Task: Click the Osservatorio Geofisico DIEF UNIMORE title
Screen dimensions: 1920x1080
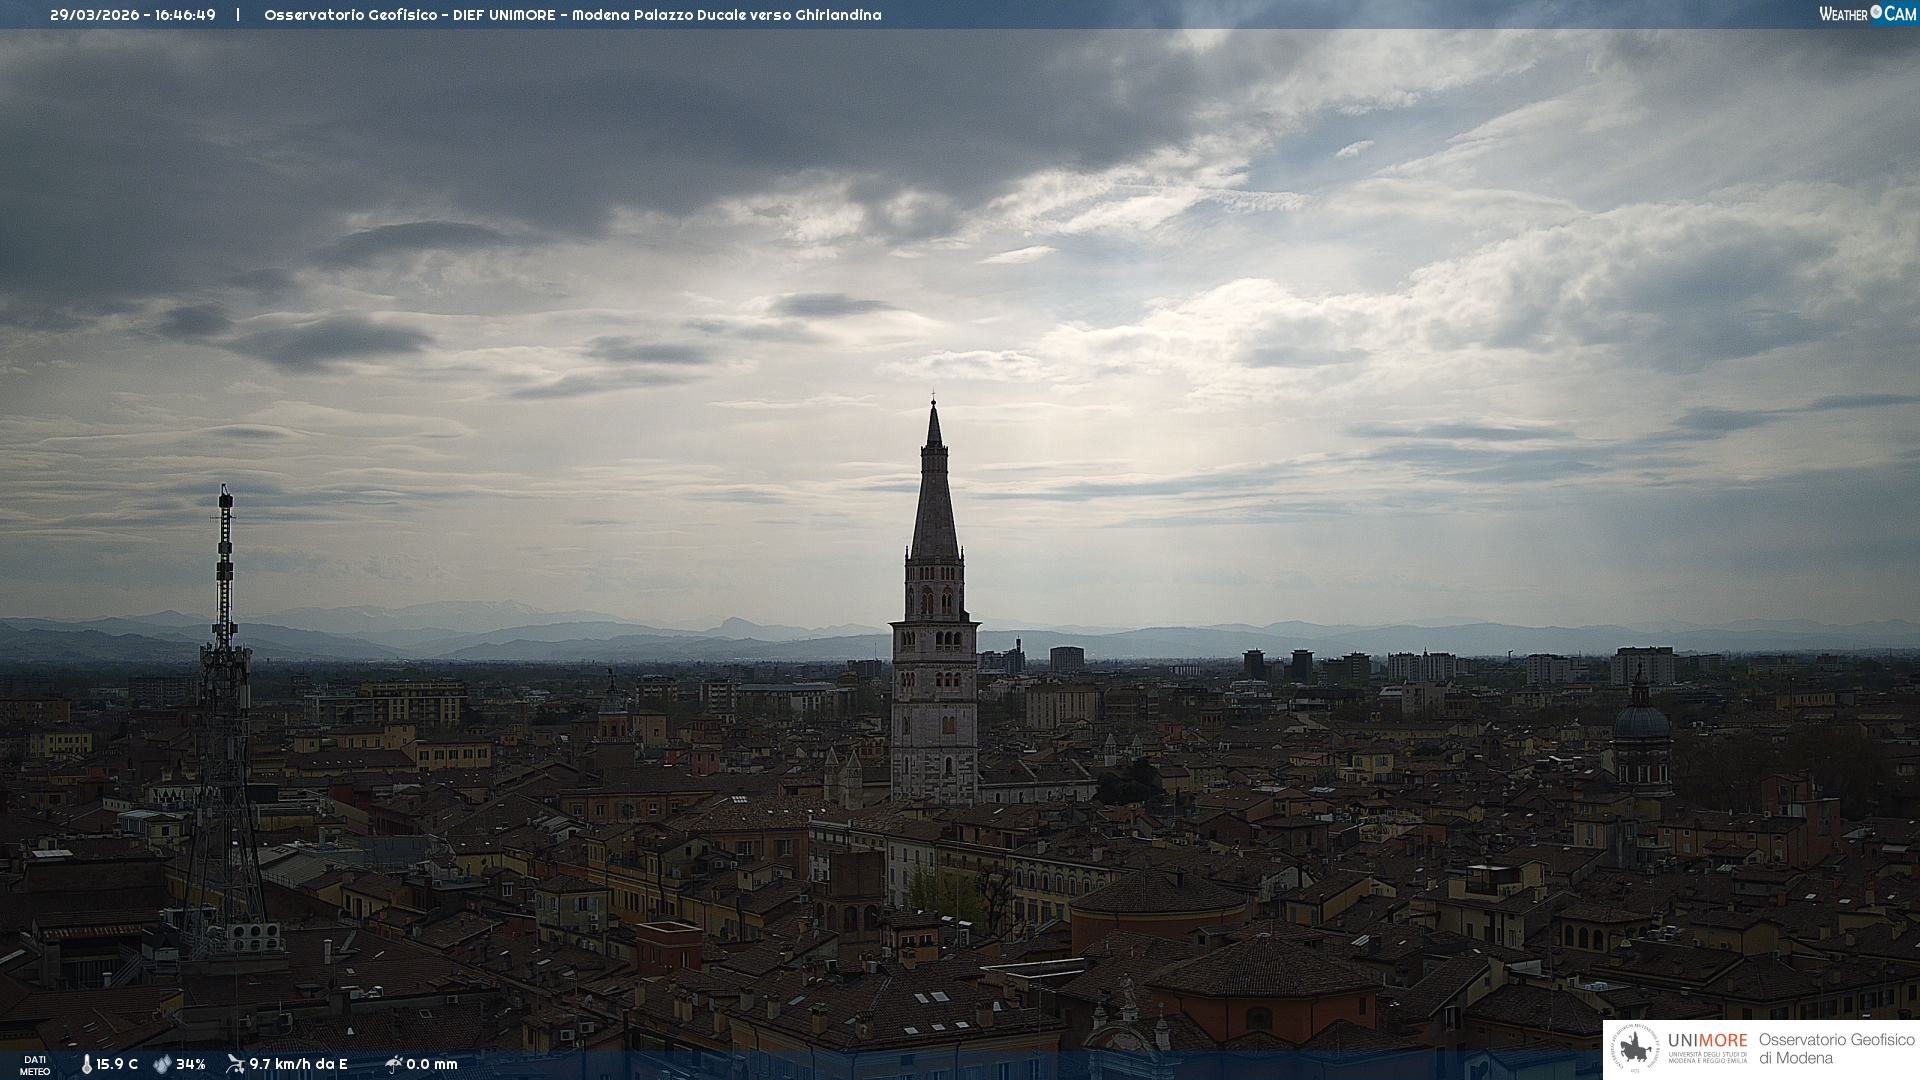Action: click(572, 15)
